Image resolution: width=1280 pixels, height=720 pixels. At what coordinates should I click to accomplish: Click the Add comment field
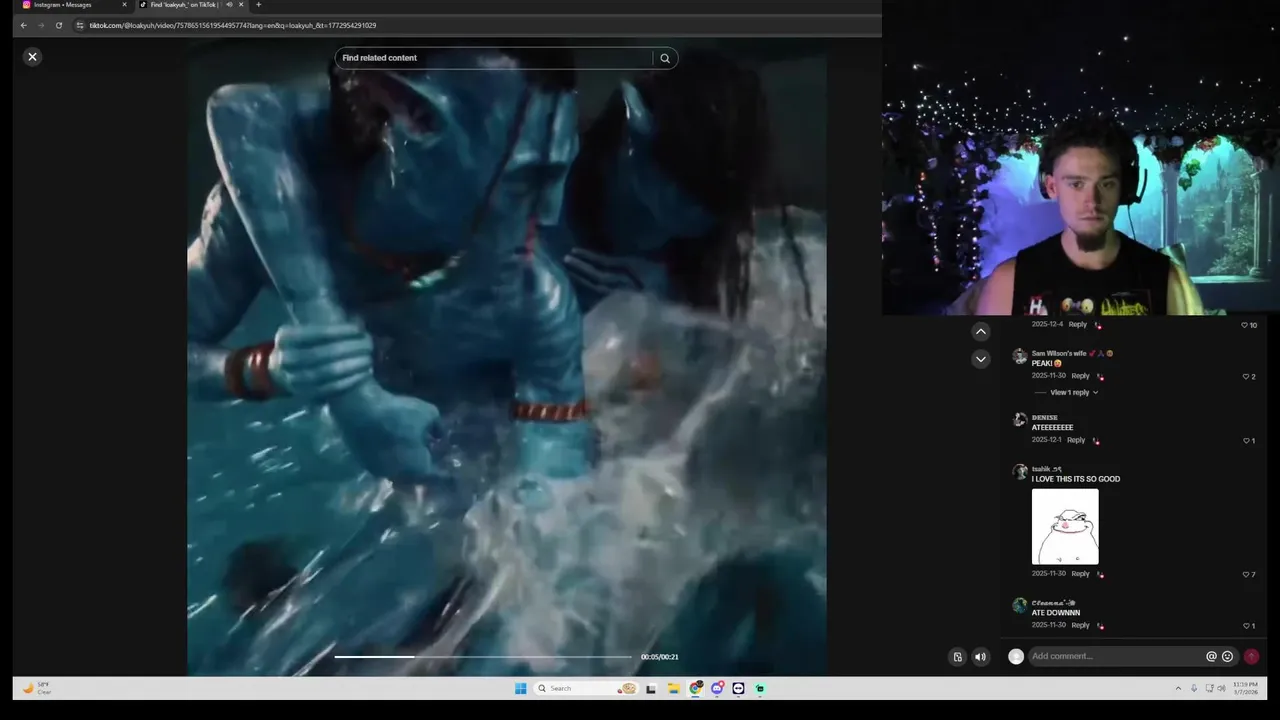tap(1116, 657)
